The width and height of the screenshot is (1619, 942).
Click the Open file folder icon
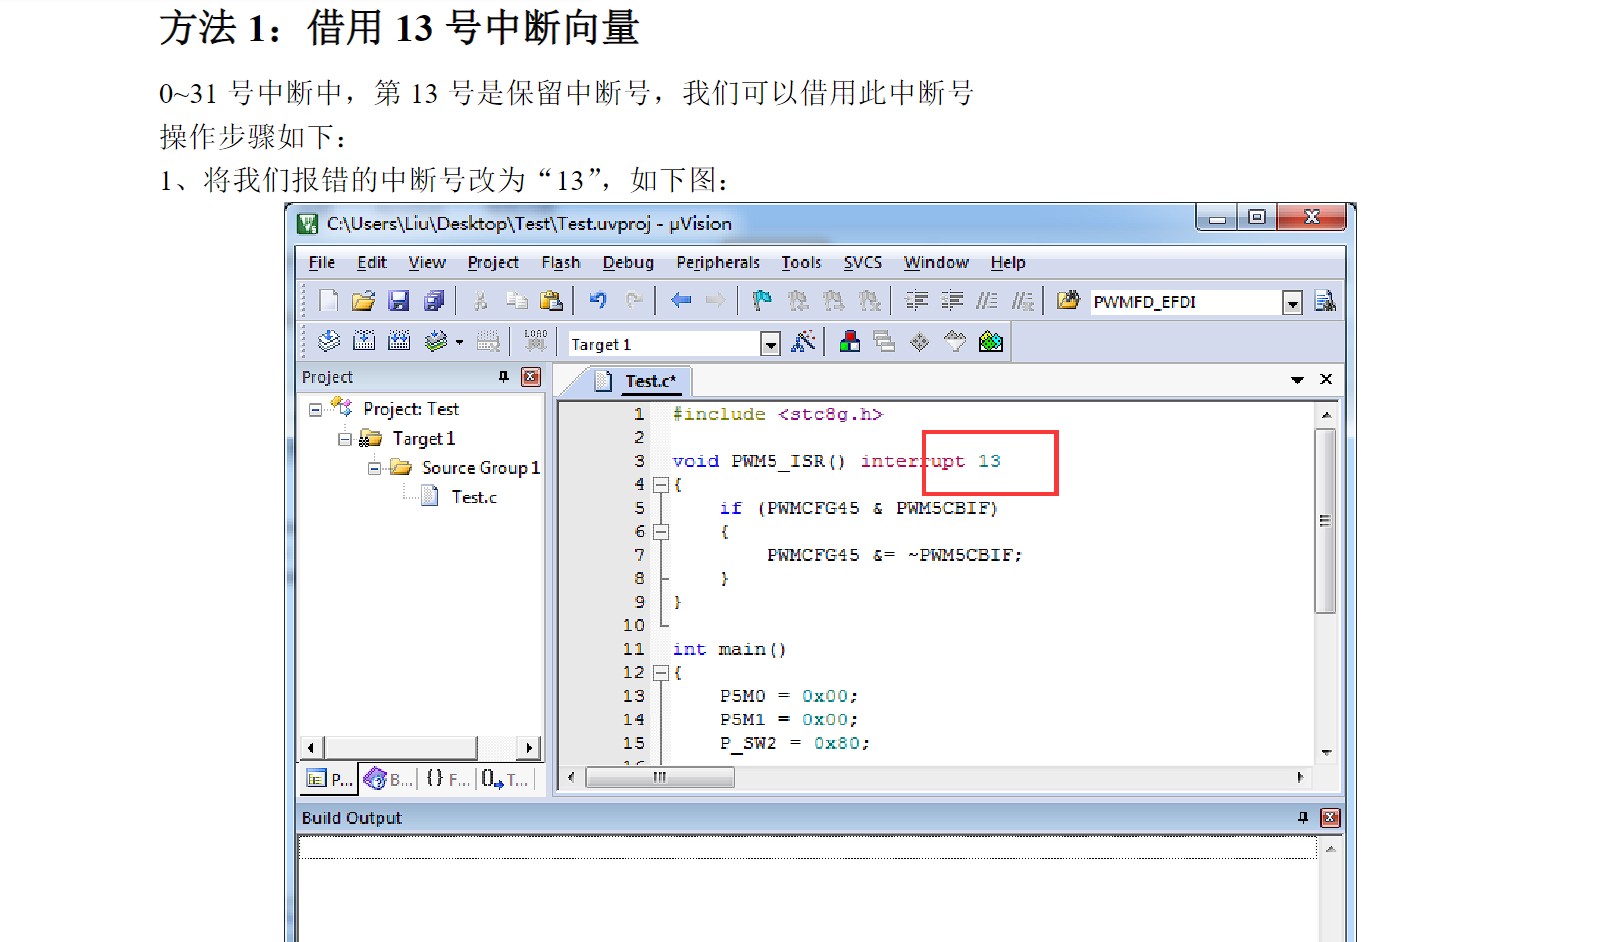tap(363, 301)
